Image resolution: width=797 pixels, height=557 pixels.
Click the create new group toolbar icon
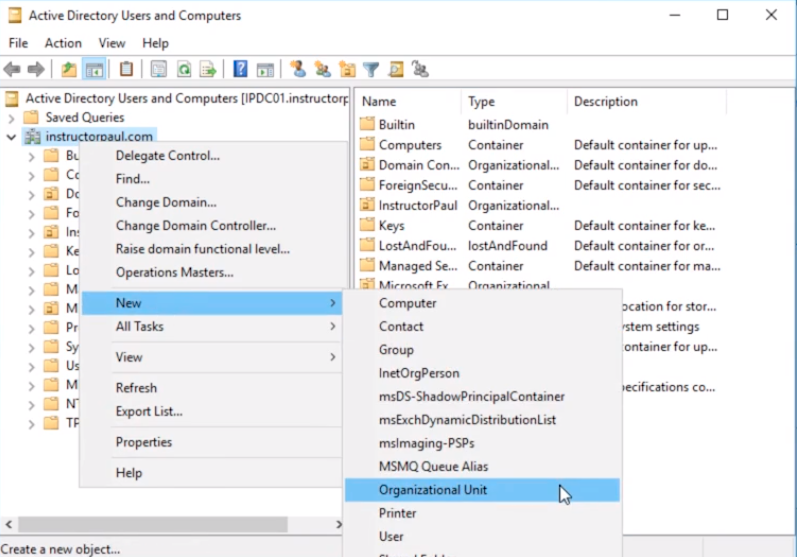click(x=322, y=69)
